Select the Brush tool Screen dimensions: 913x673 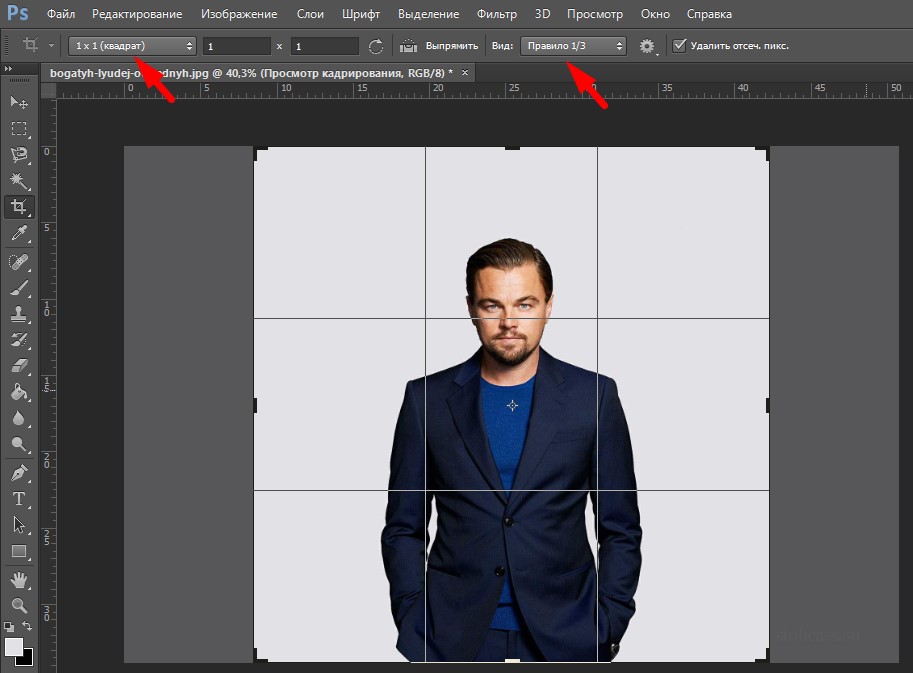[x=19, y=288]
